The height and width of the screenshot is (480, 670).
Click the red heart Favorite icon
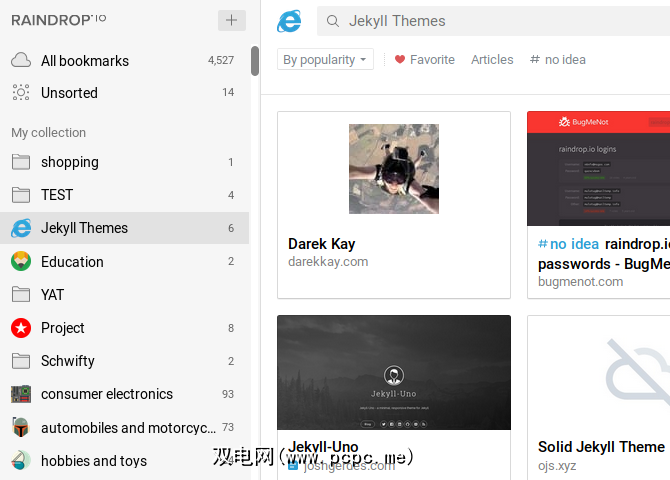click(x=400, y=59)
